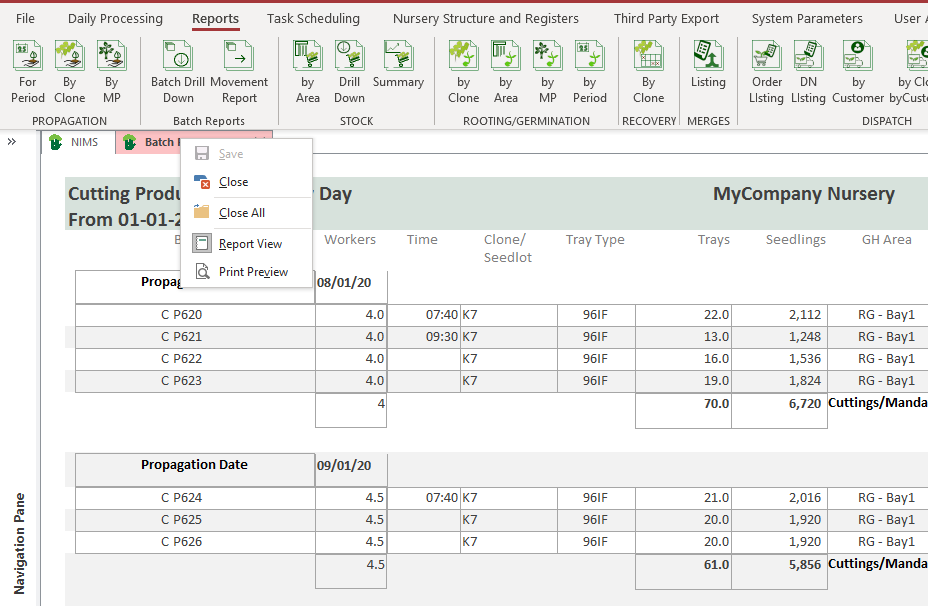Open Dispatch DN Listing report
The image size is (928, 606).
(808, 72)
